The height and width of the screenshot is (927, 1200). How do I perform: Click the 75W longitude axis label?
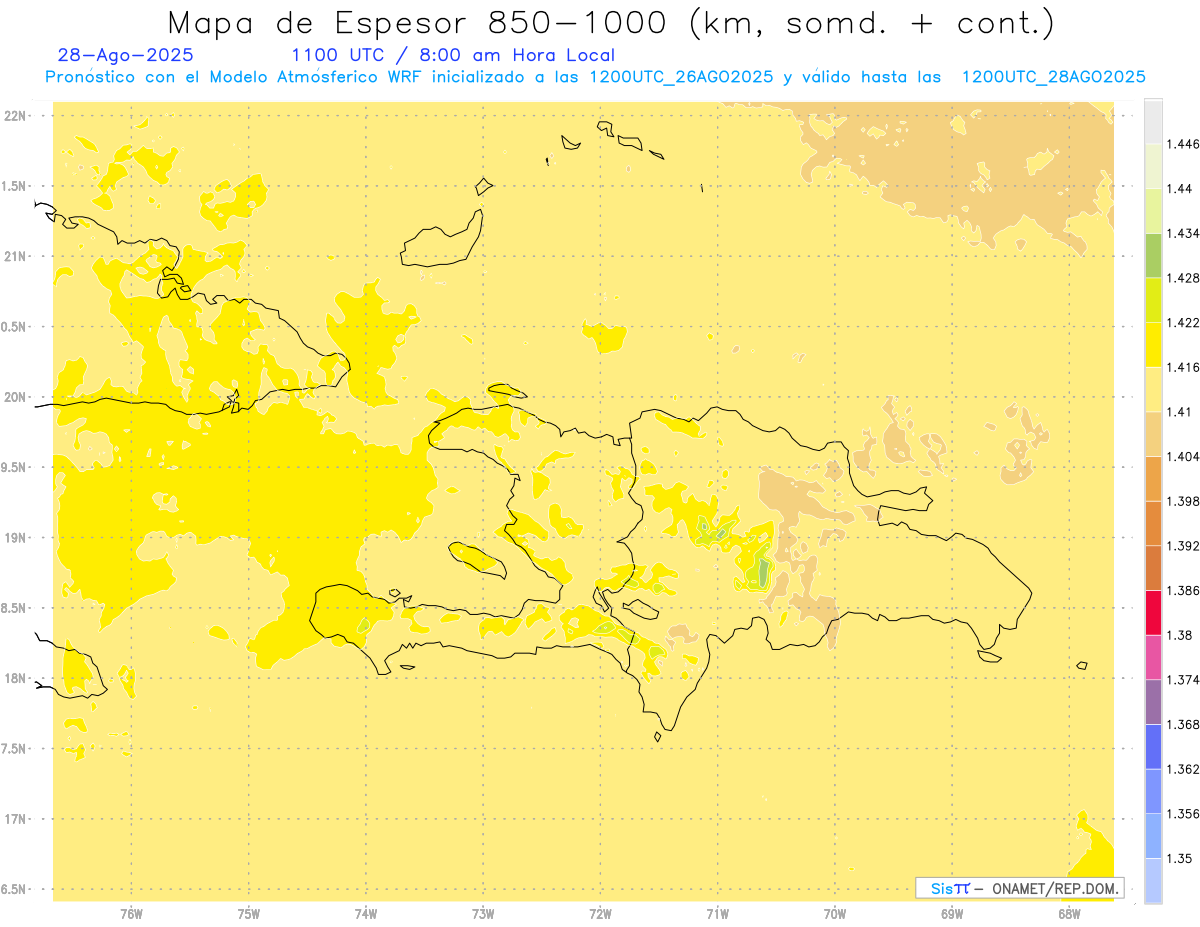pos(249,913)
